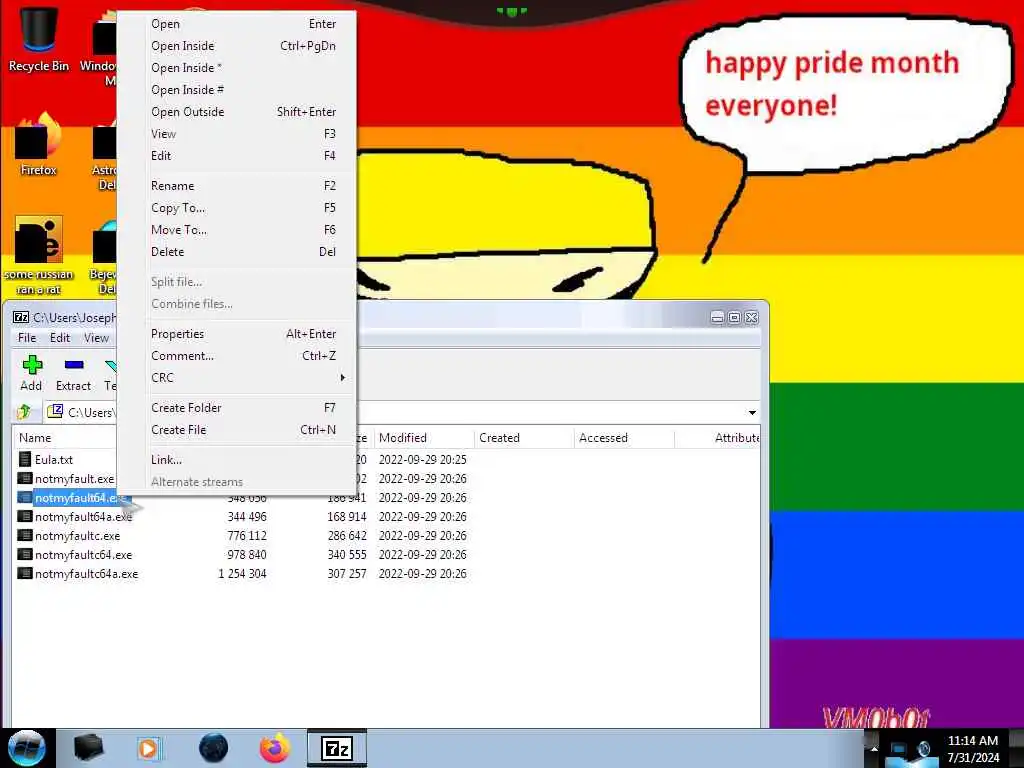Viewport: 1024px width, 768px height.
Task: Open dark globe taskbar icon
Action: (x=214, y=748)
